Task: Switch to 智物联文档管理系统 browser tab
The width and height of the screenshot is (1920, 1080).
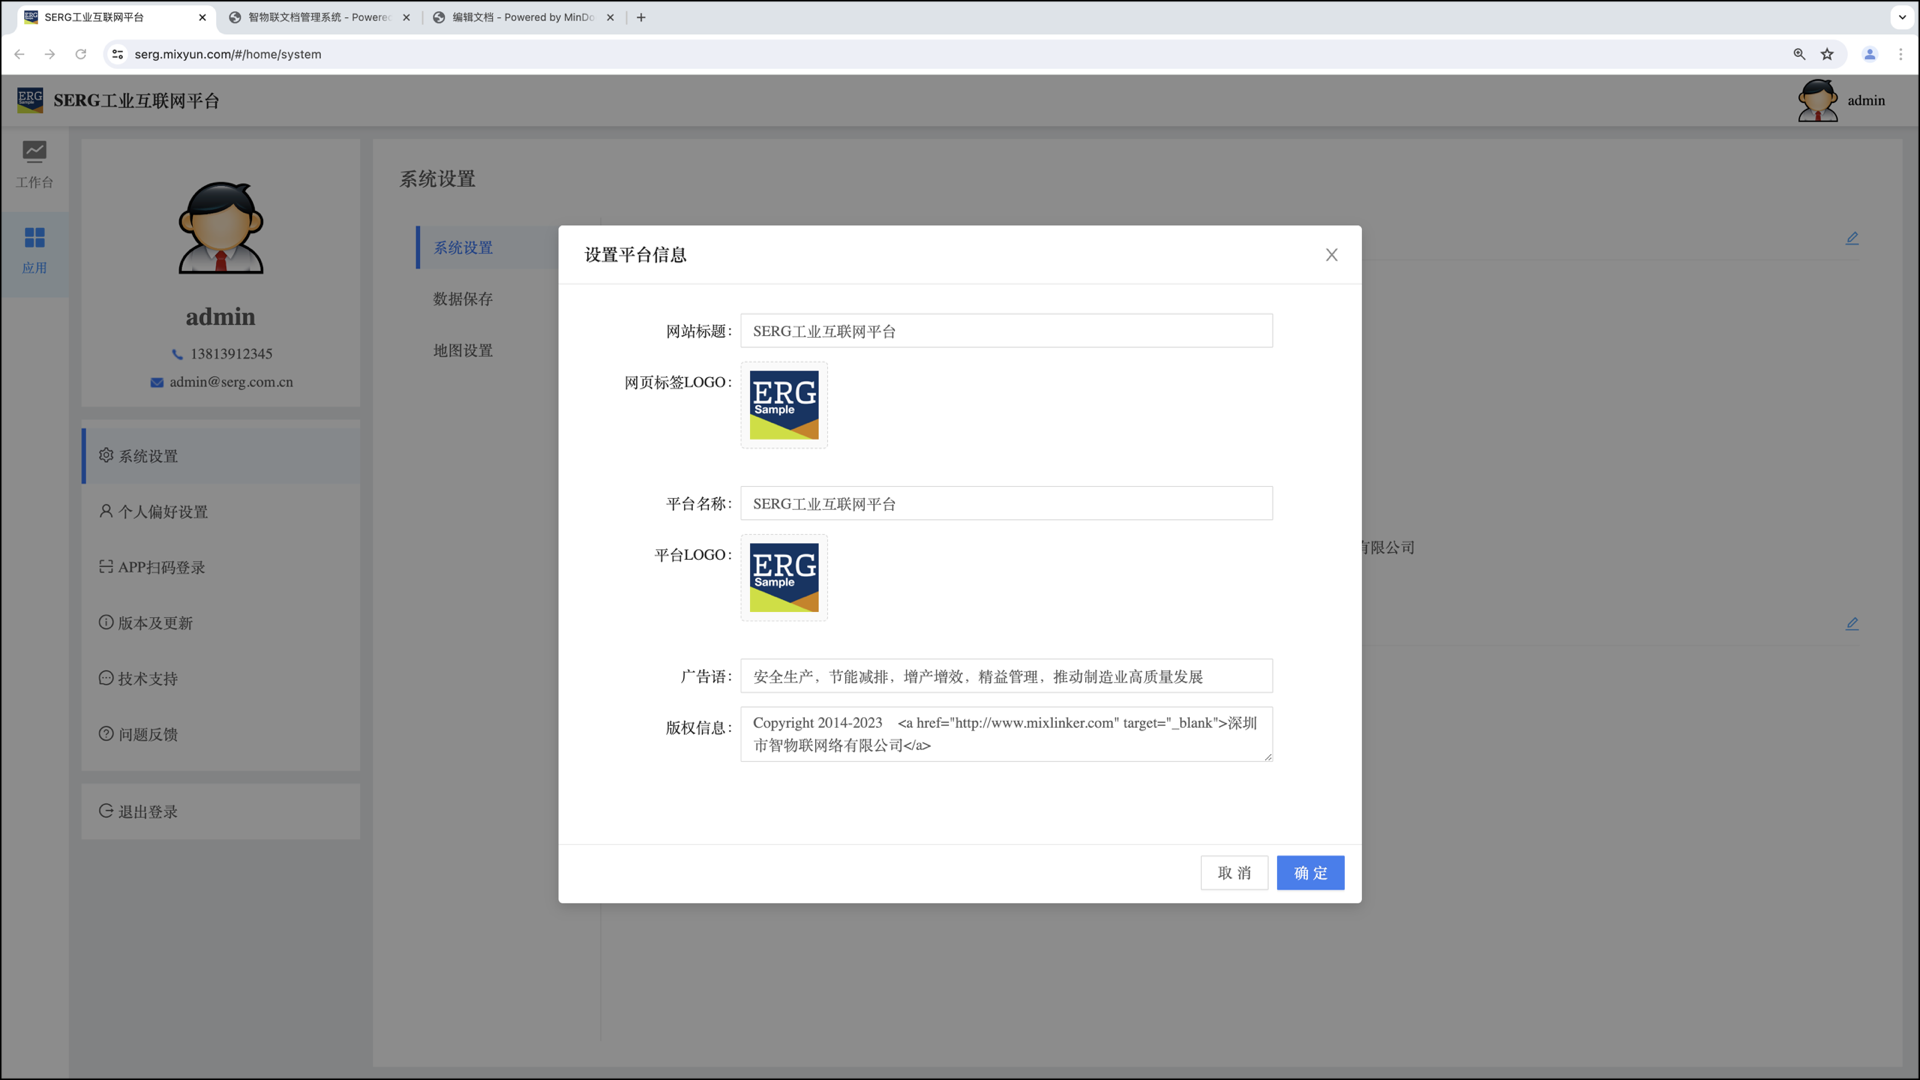Action: tap(316, 17)
